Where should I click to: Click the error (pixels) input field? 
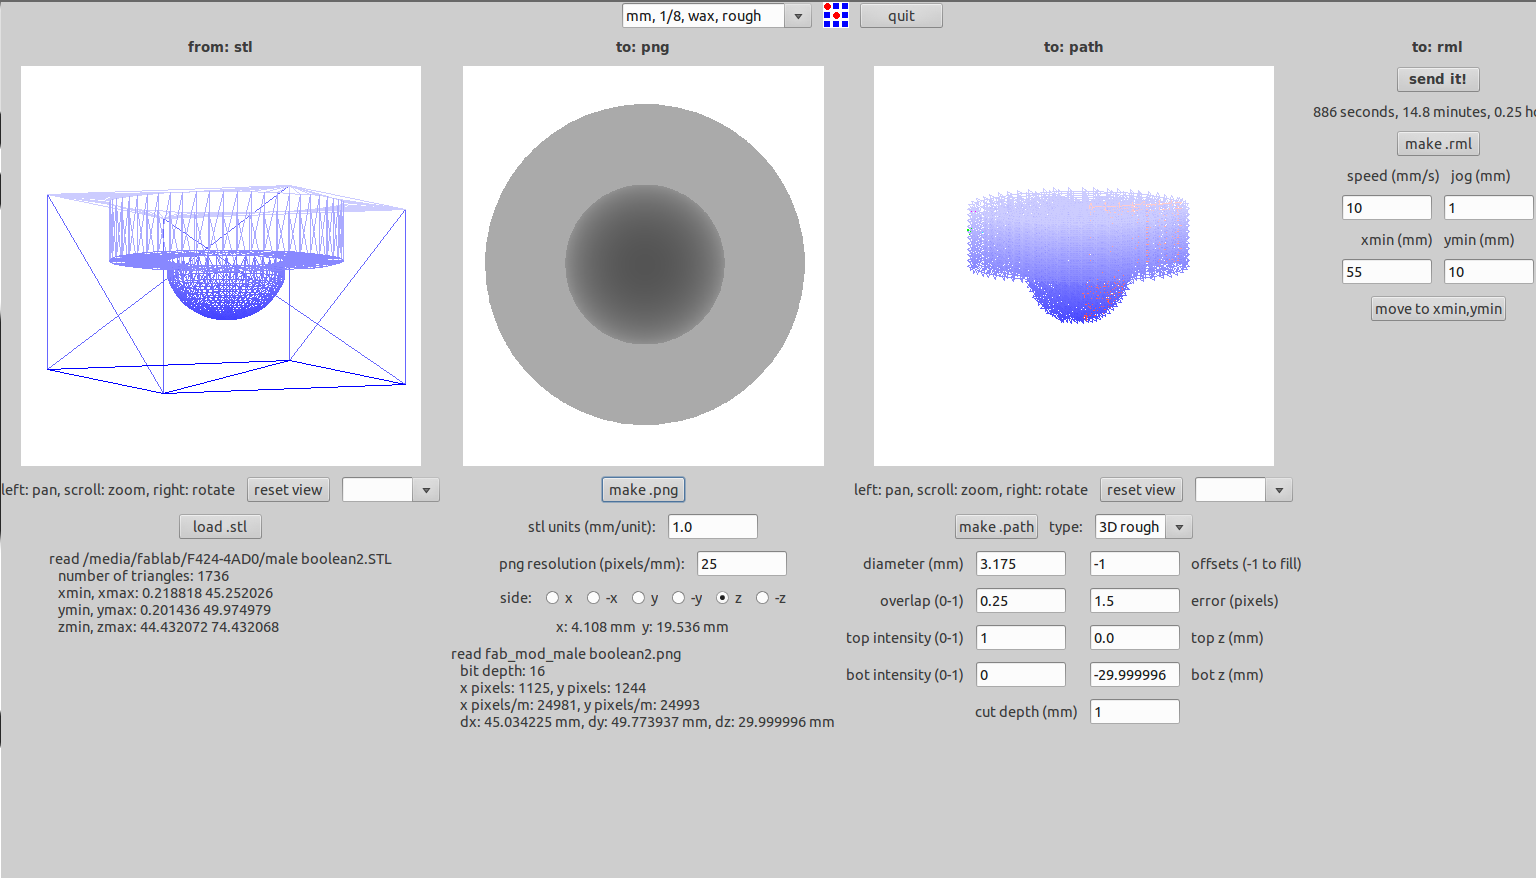tap(1134, 601)
